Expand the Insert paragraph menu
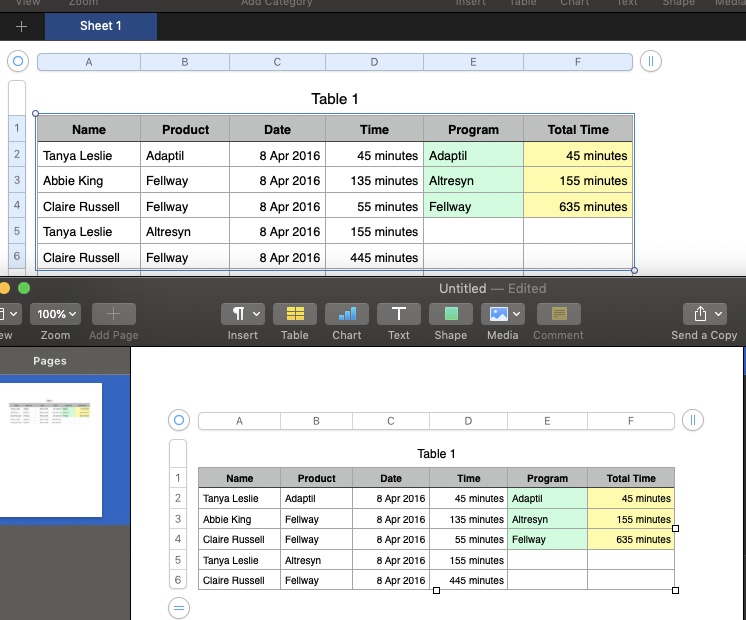The image size is (746, 620). [243, 314]
